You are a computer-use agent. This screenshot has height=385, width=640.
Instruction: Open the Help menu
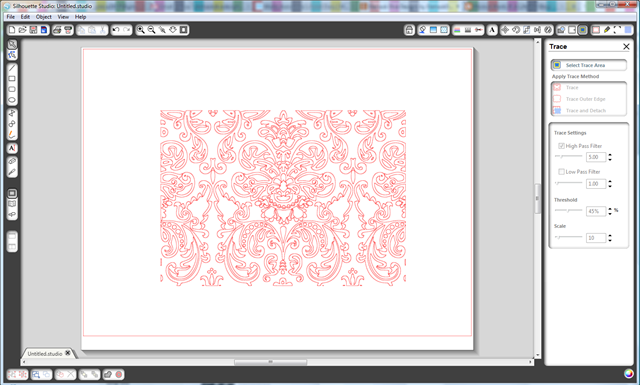coord(80,17)
